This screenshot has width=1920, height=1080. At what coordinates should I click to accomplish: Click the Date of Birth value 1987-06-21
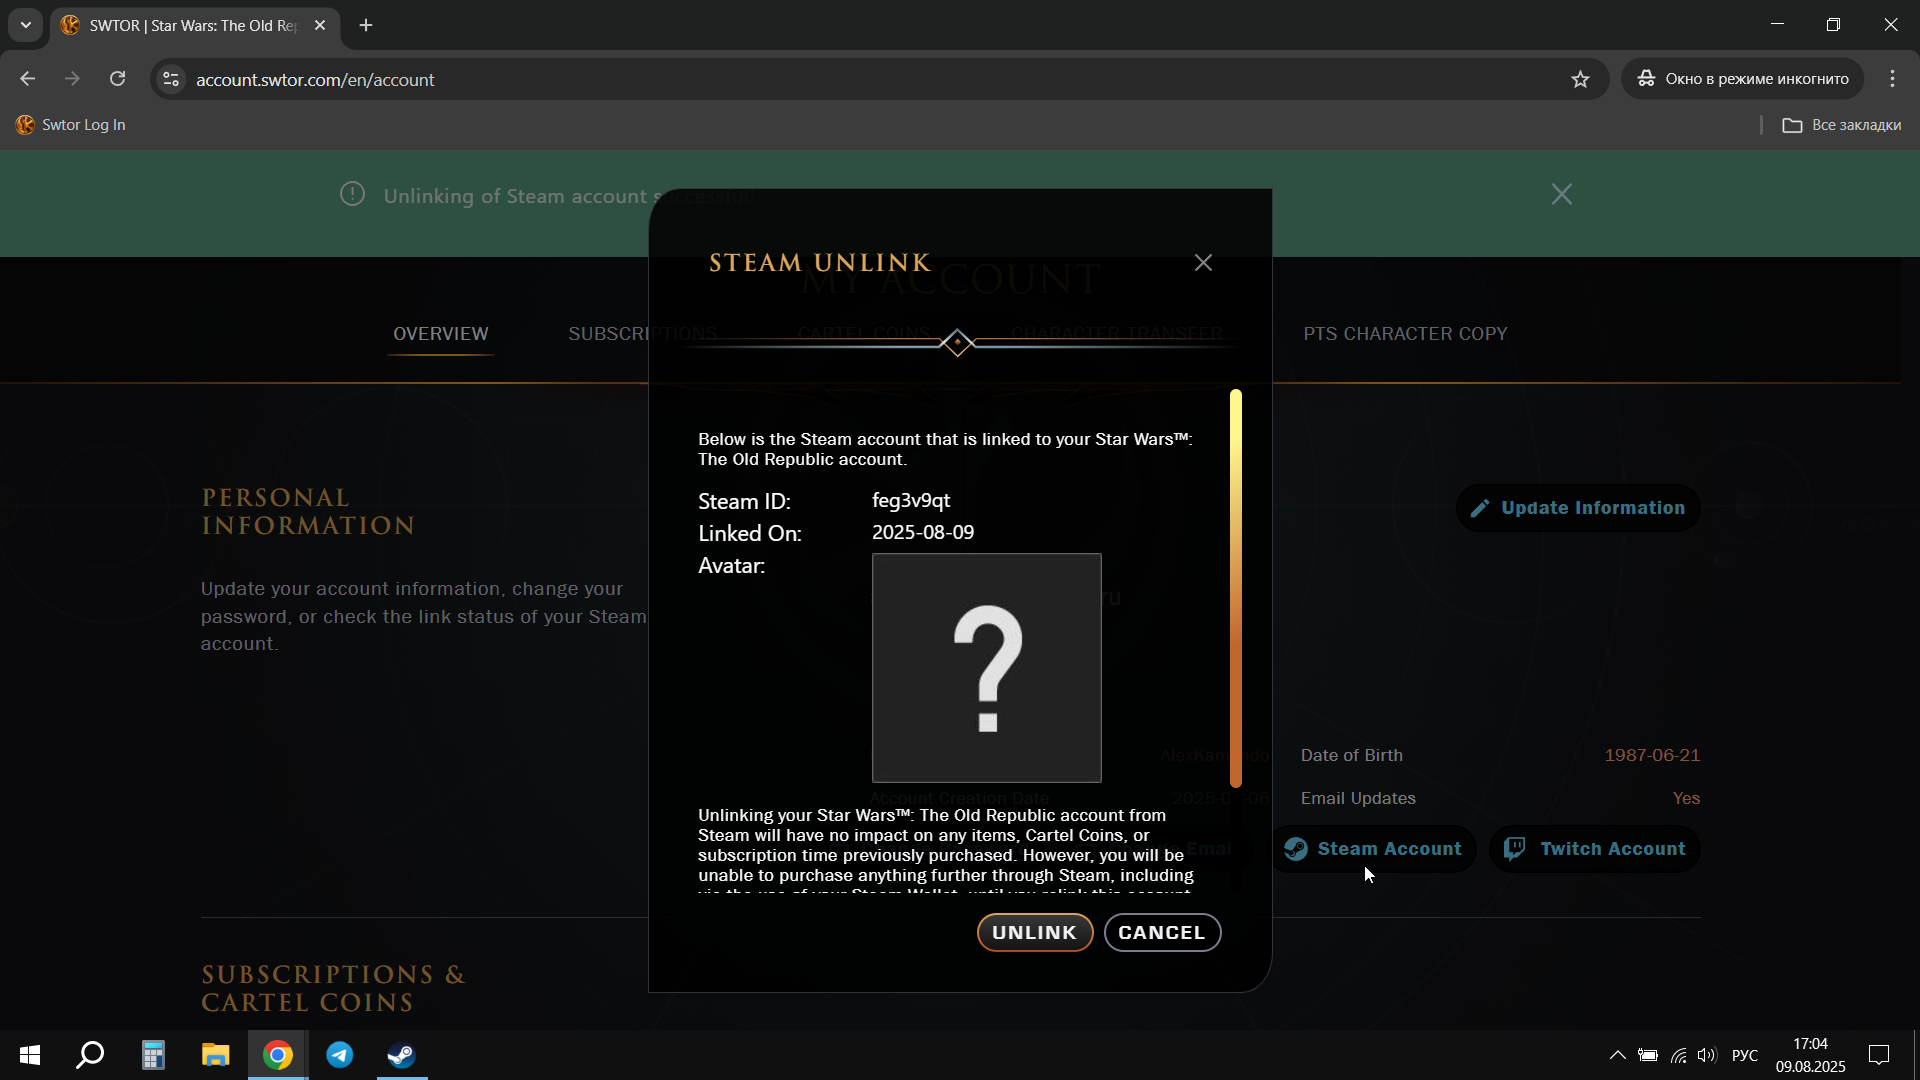tap(1652, 755)
